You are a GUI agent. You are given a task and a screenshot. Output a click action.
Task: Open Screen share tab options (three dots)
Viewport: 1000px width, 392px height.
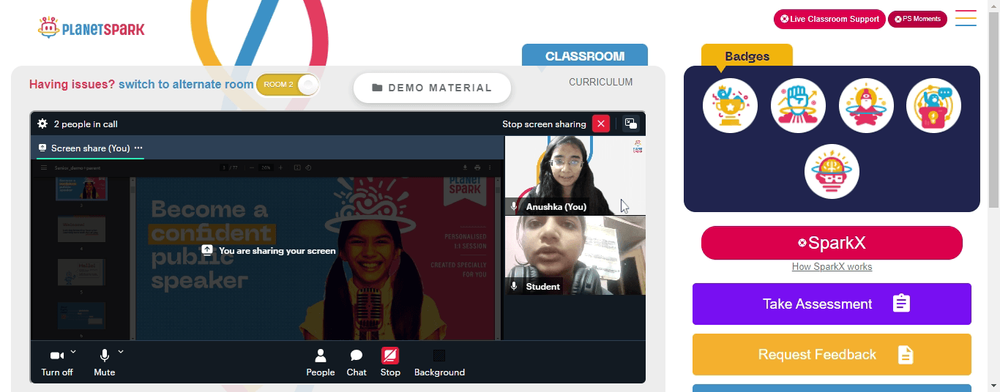[138, 148]
